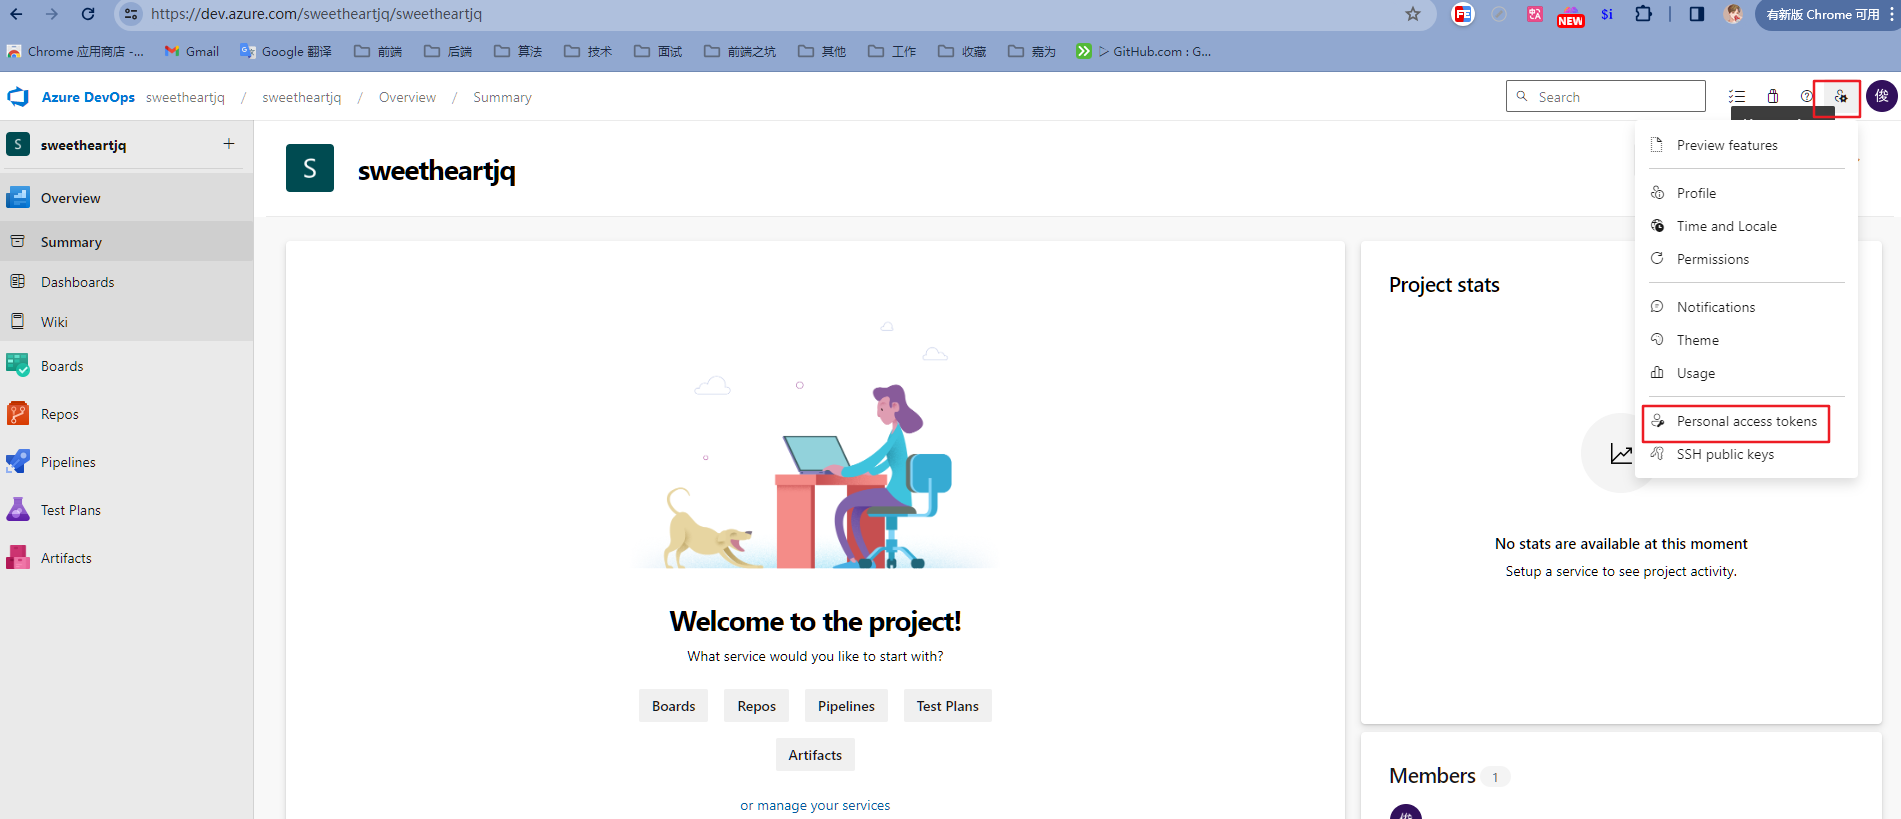
Task: Open Artifacts from the sidebar
Action: point(66,558)
